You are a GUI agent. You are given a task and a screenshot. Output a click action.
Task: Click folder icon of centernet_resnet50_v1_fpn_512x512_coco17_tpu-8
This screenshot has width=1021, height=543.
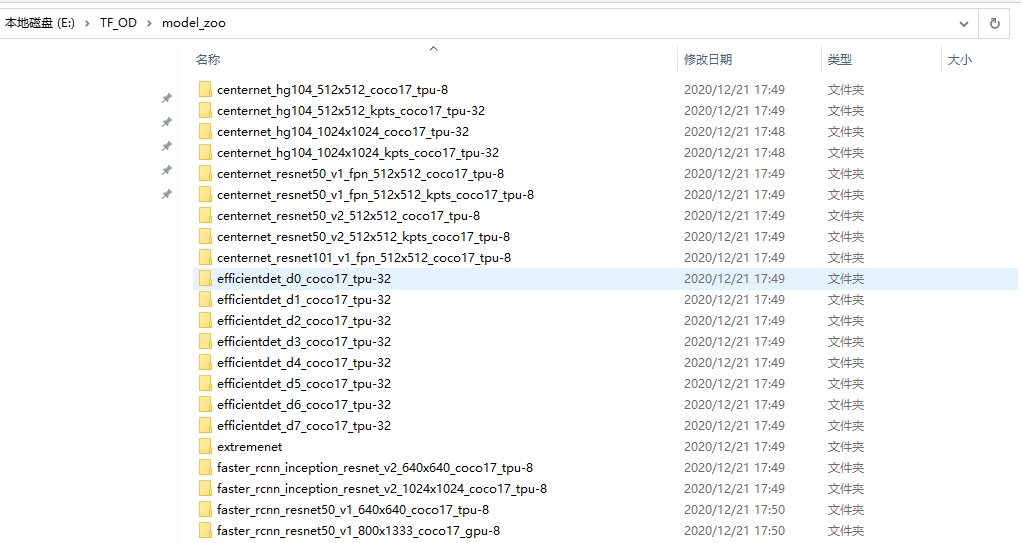[205, 173]
